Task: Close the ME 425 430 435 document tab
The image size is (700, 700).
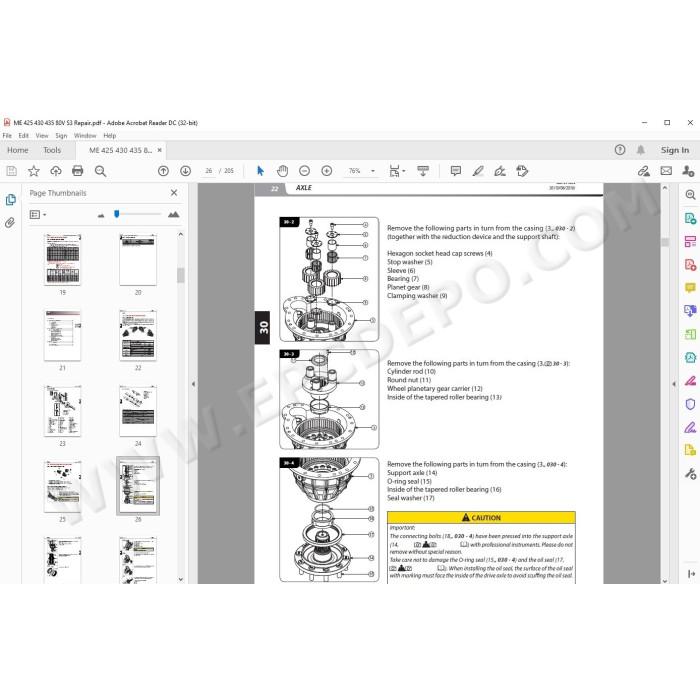Action: (159, 150)
